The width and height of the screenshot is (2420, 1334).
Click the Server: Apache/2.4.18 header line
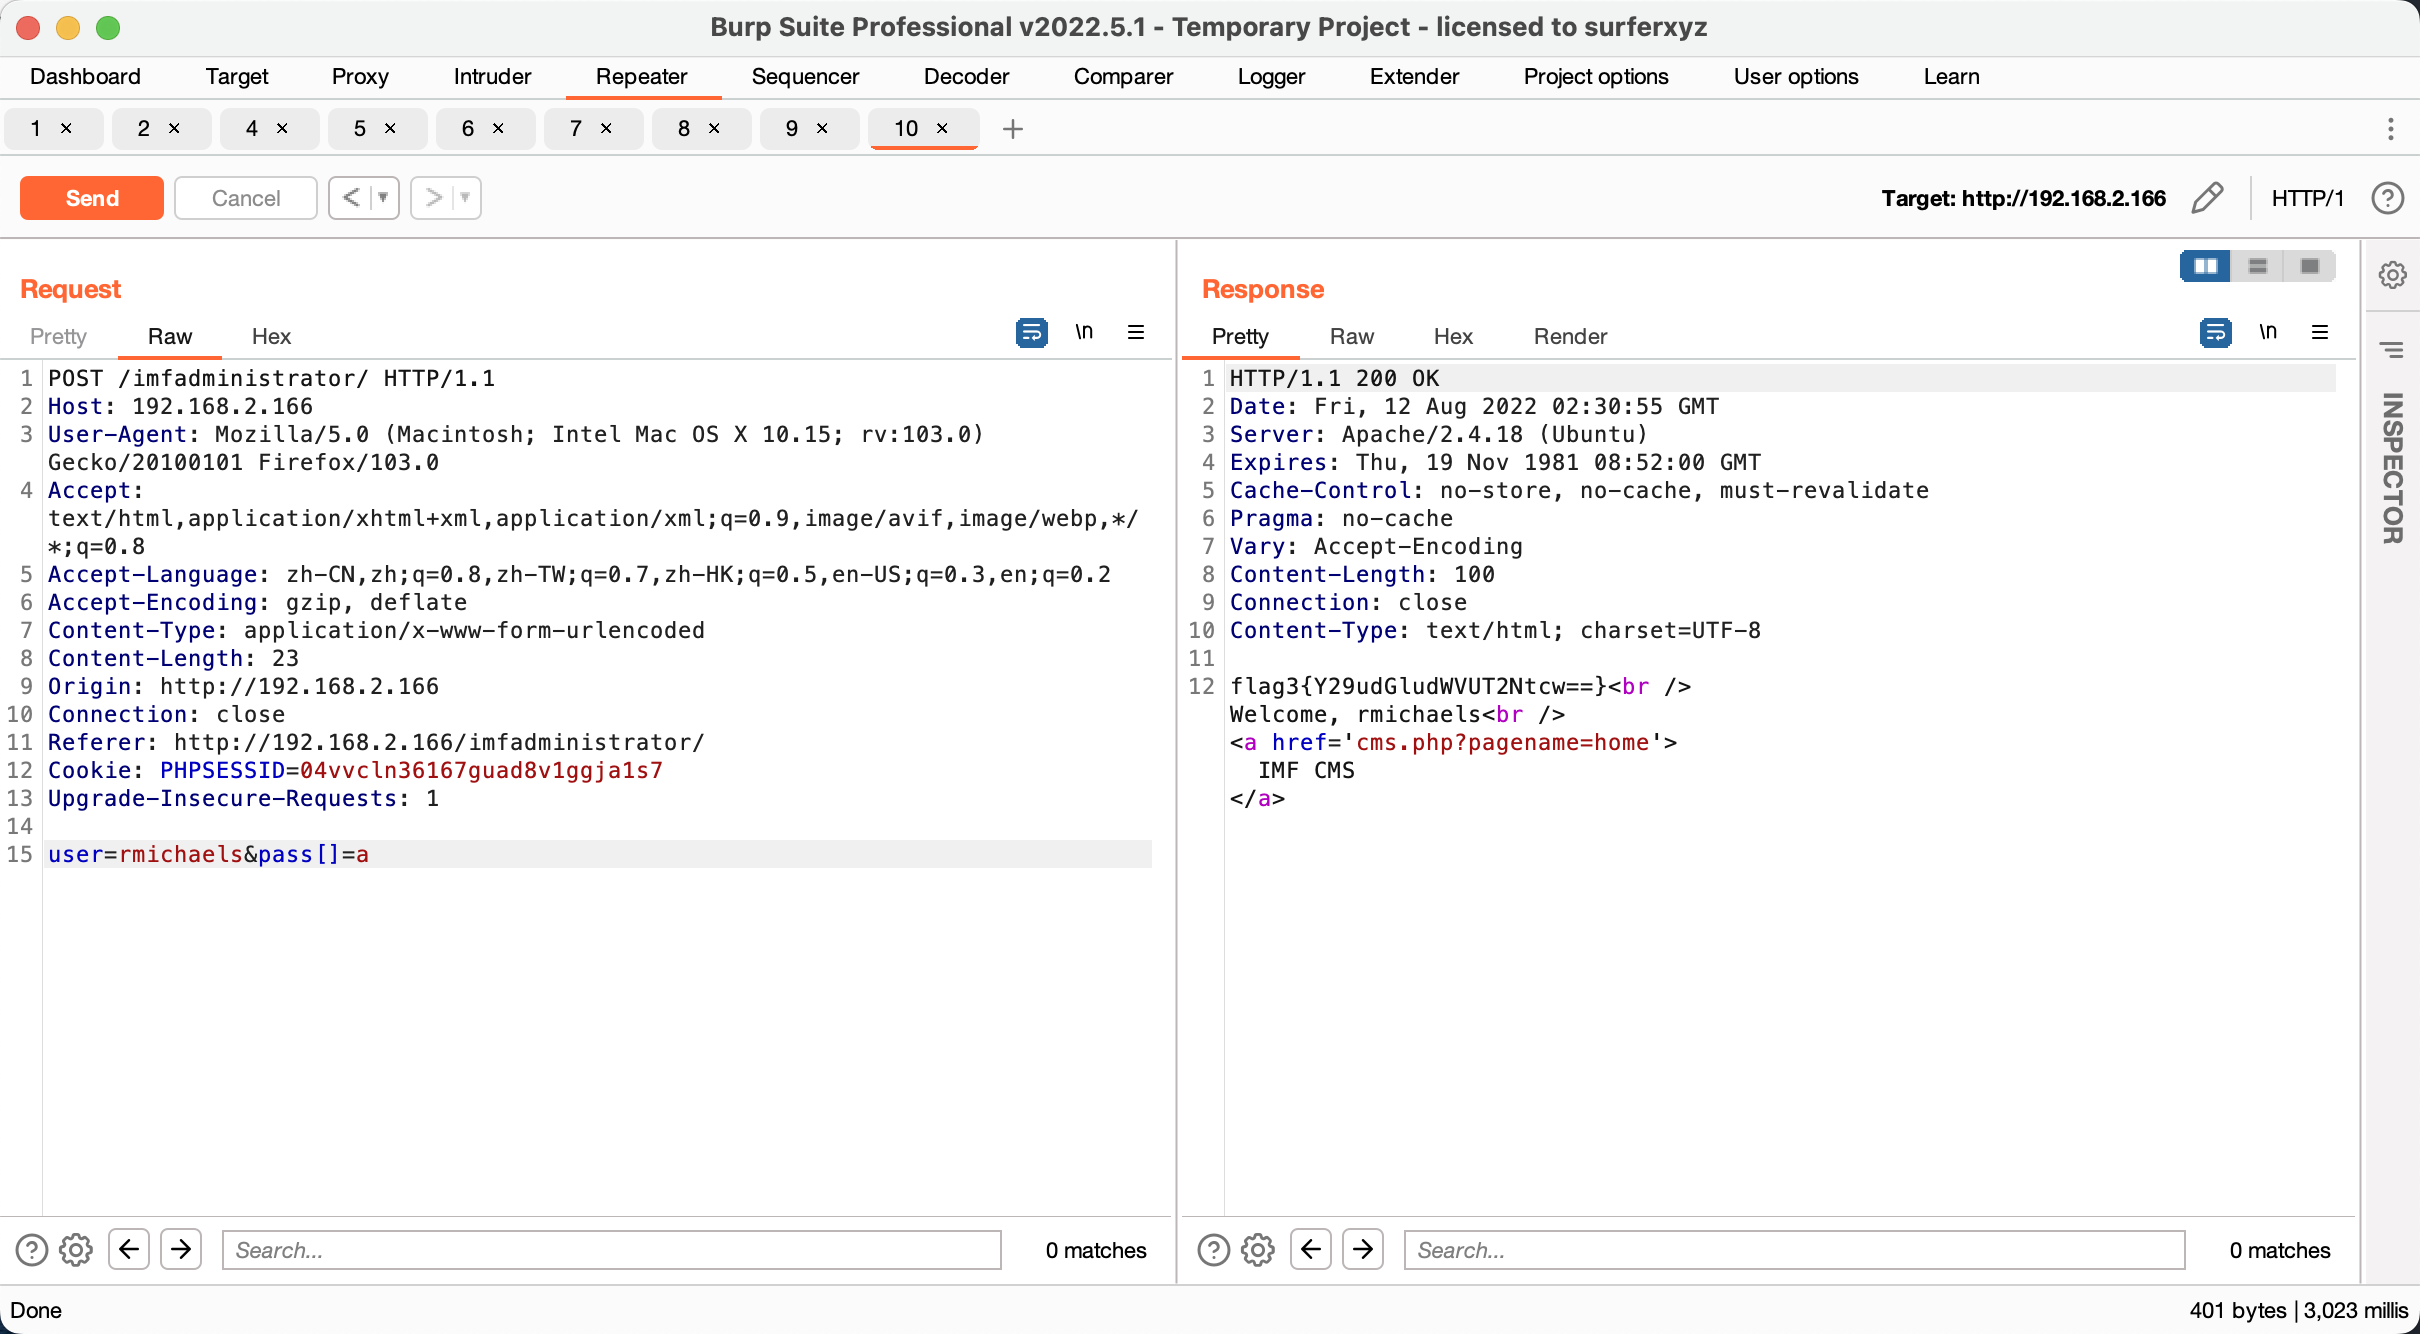pos(1438,434)
